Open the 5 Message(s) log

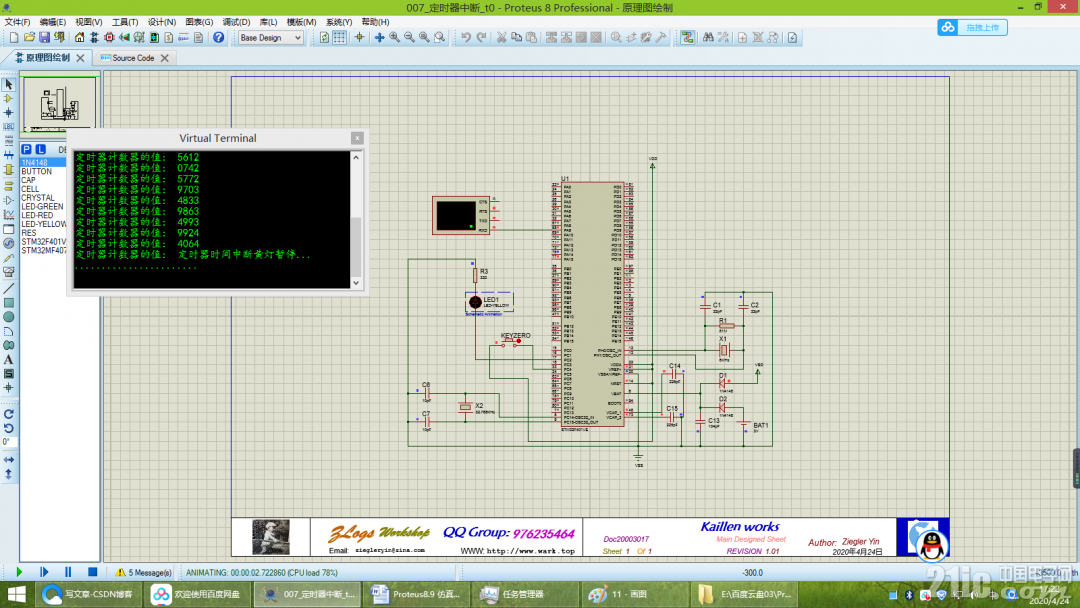143,572
